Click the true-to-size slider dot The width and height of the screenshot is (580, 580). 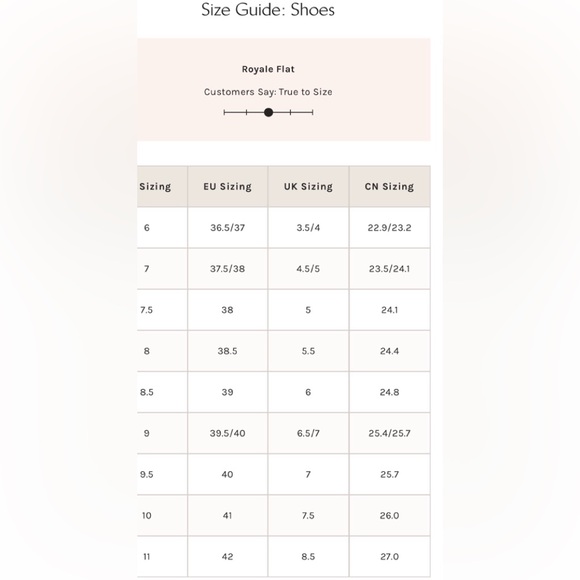point(269,112)
